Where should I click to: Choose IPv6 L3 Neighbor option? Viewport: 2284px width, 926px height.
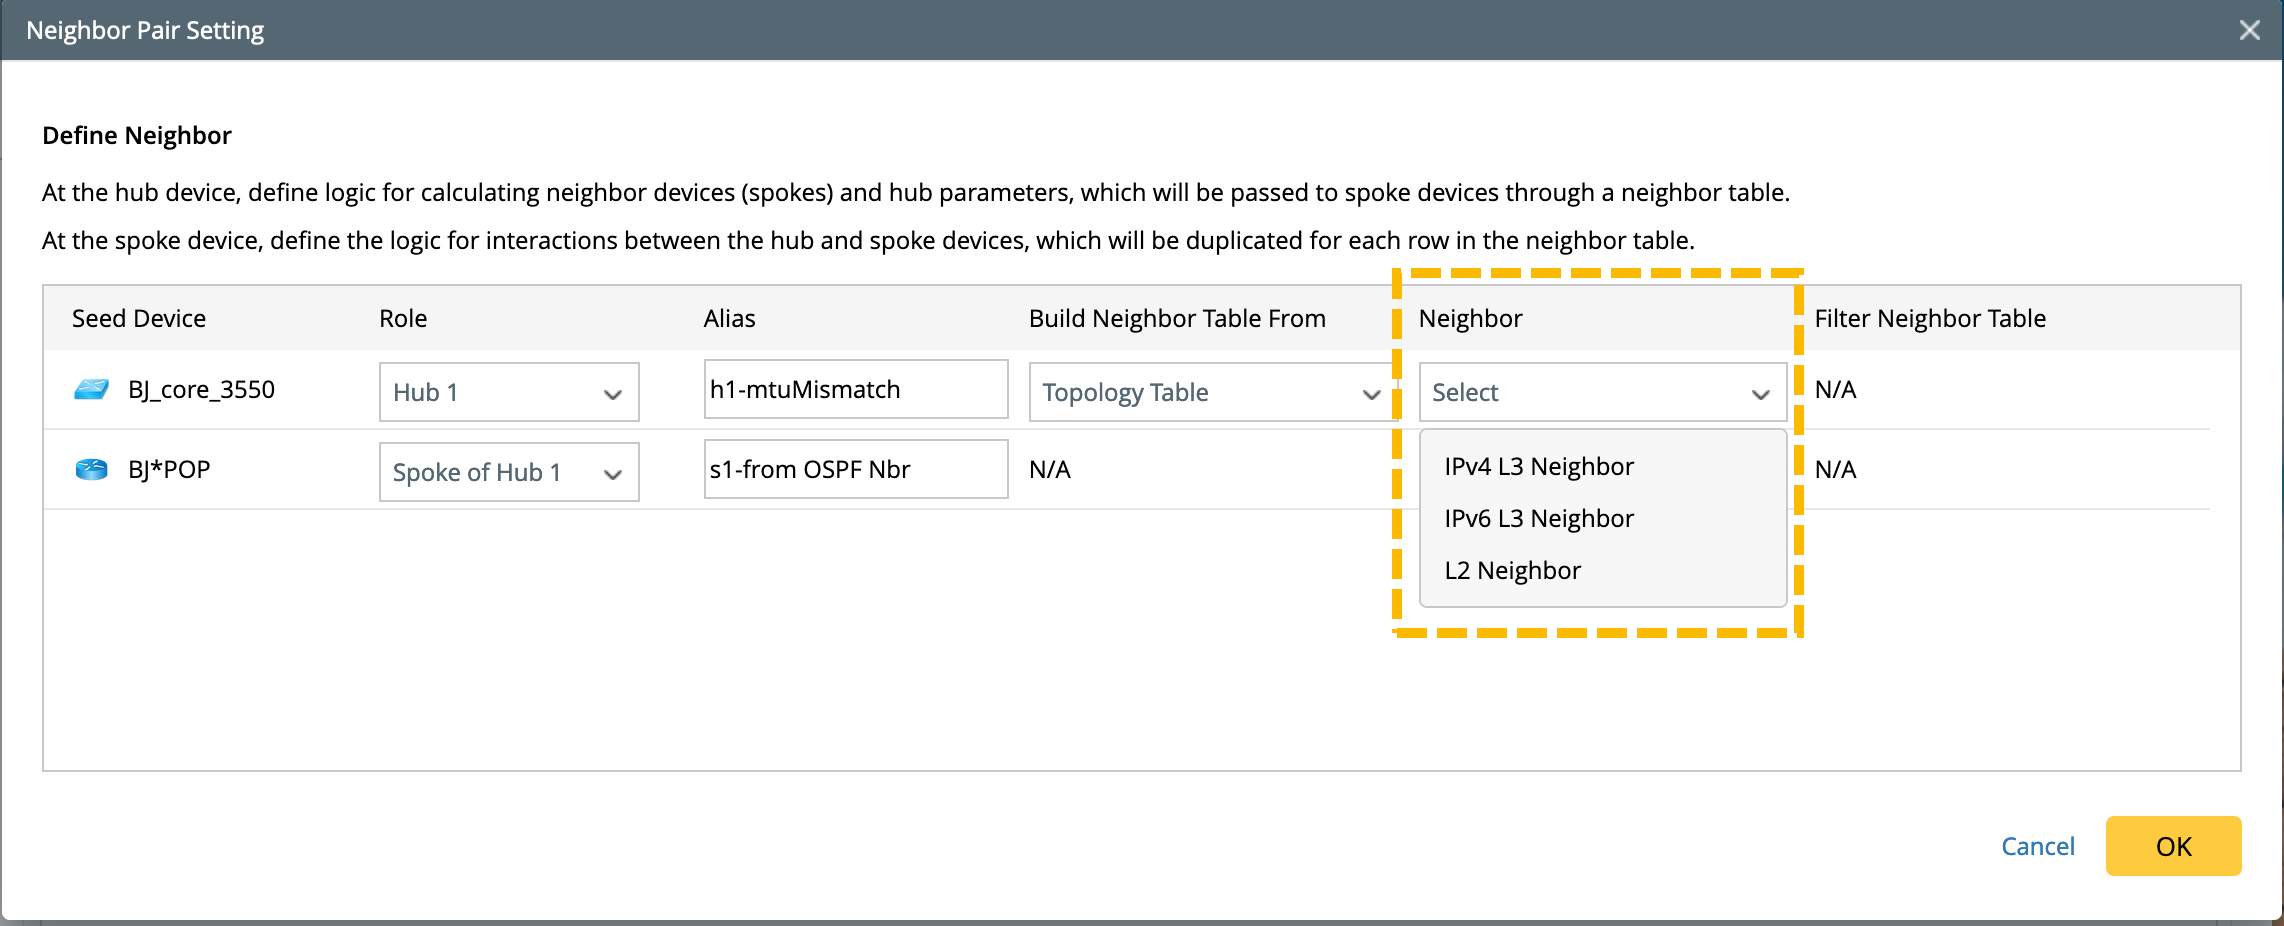(x=1539, y=519)
